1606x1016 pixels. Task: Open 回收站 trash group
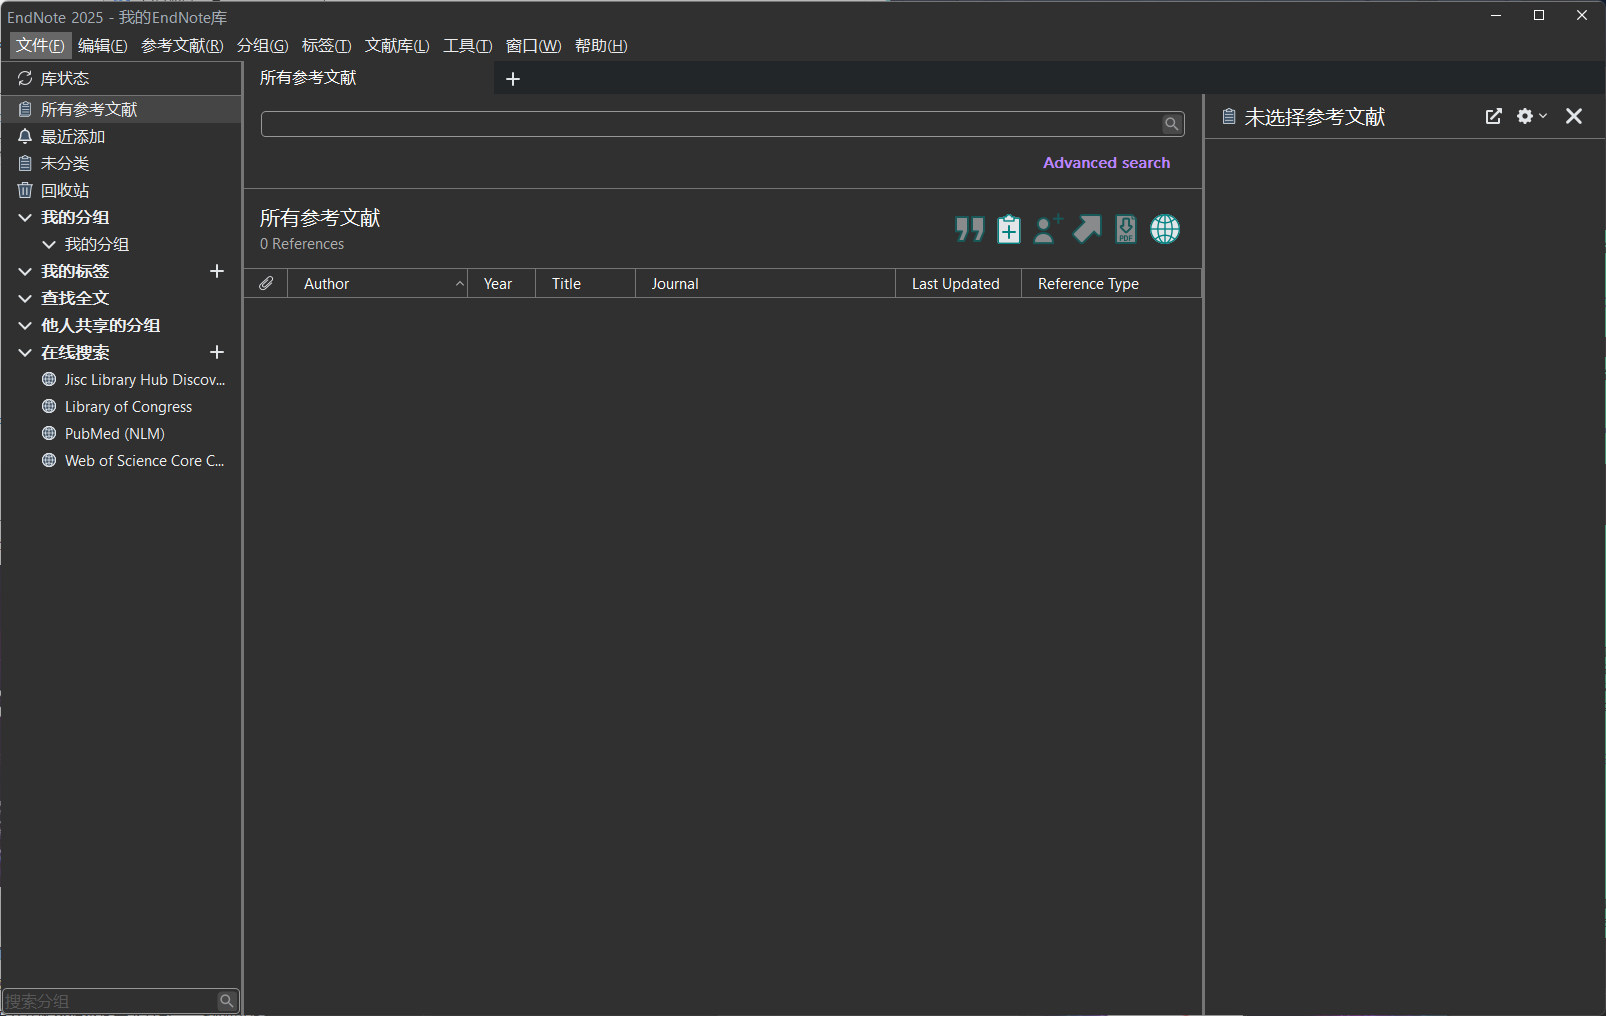(121, 190)
